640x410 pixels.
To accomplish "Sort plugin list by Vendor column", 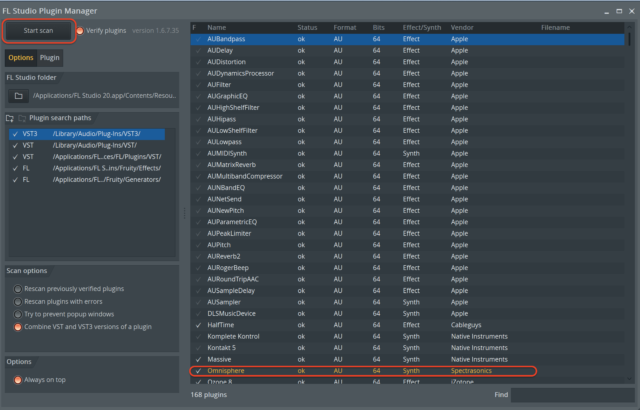I will click(462, 27).
